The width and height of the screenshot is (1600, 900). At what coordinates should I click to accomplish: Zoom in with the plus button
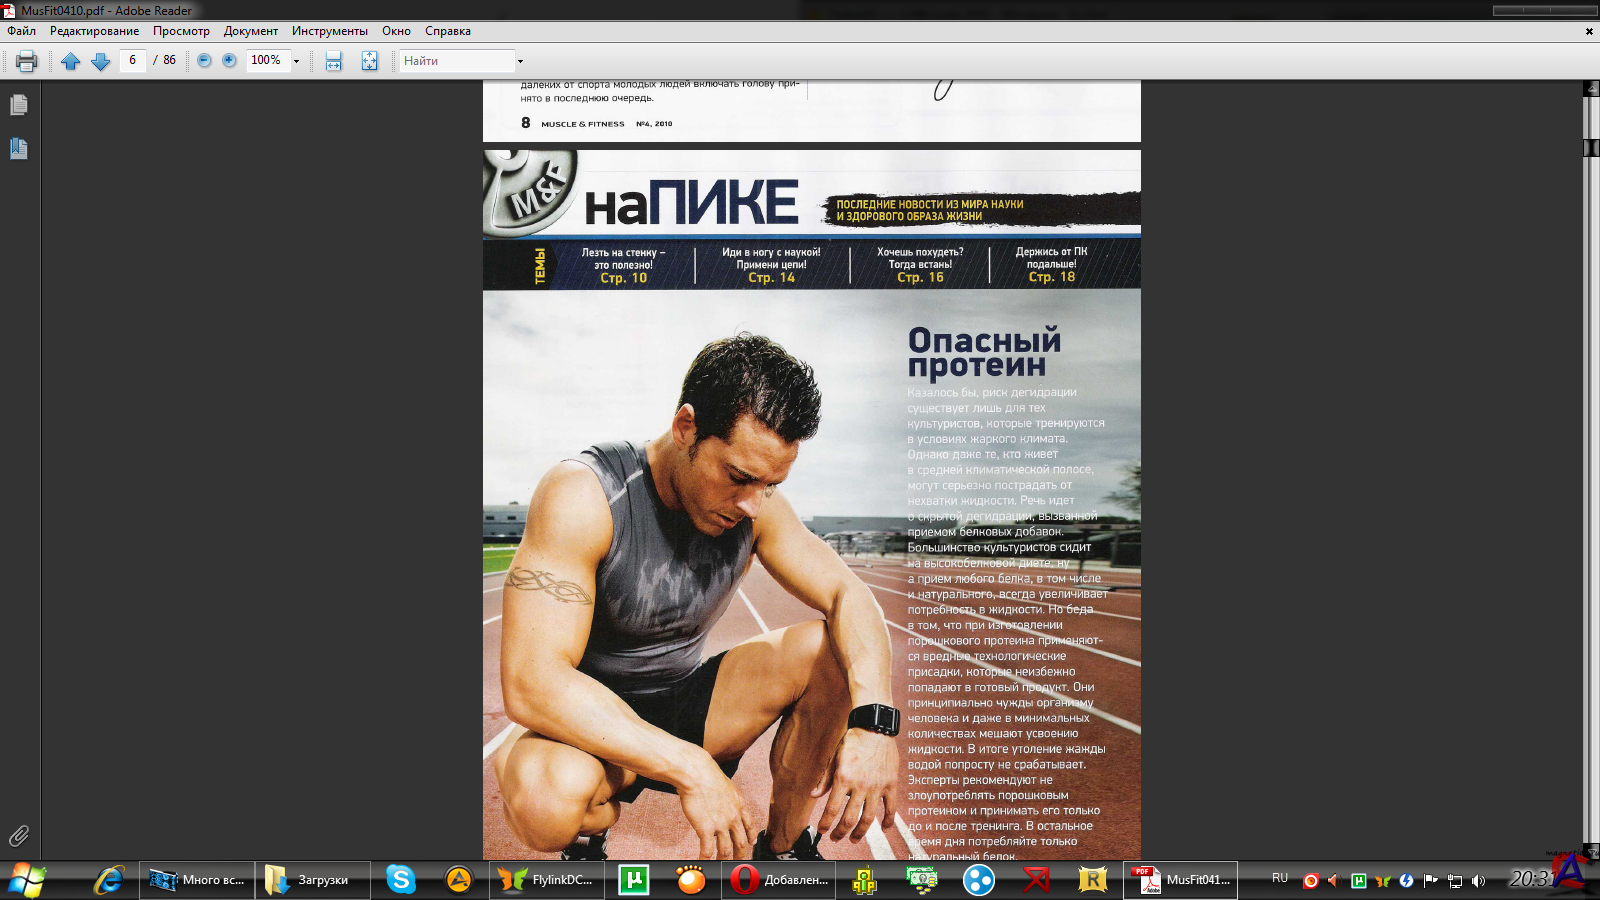[x=229, y=60]
